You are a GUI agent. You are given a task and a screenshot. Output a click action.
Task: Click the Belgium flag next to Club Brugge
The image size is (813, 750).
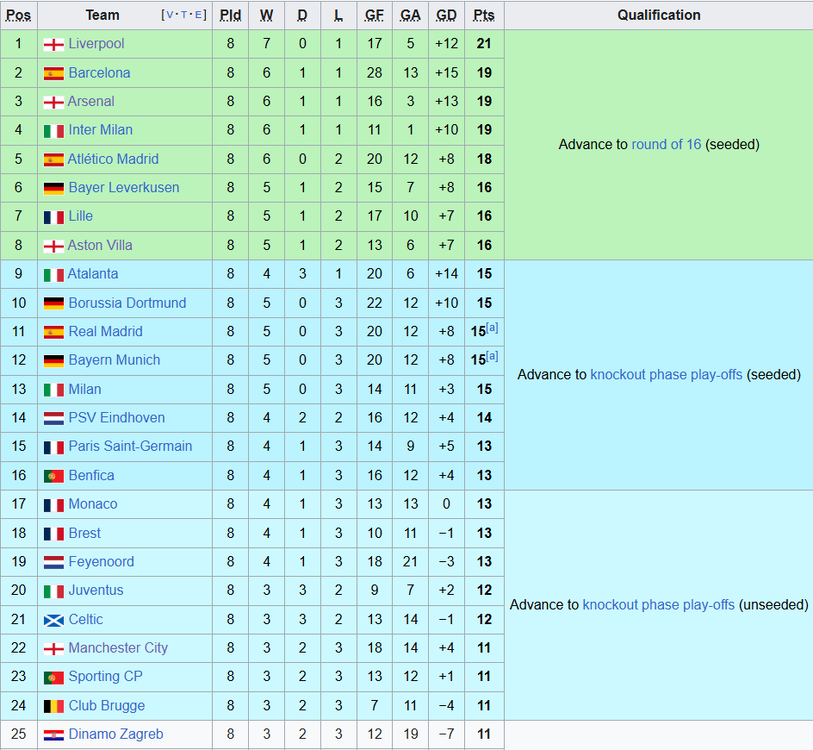[53, 706]
